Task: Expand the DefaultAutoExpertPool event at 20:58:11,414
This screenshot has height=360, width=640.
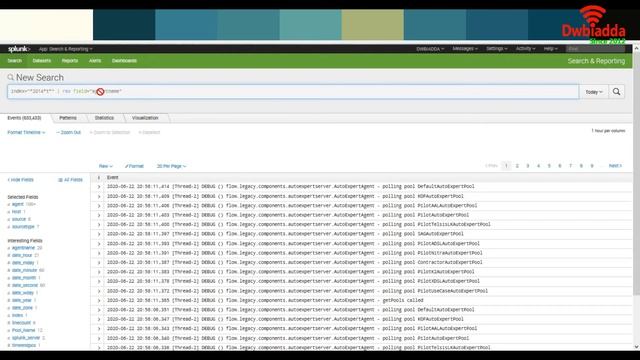Action: coord(99,187)
